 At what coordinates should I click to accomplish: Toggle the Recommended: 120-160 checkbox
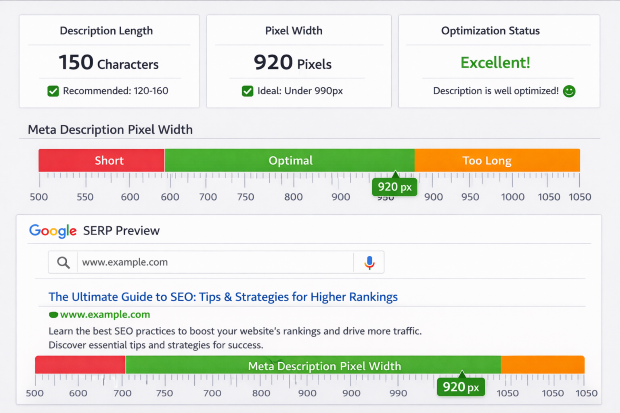(53, 91)
